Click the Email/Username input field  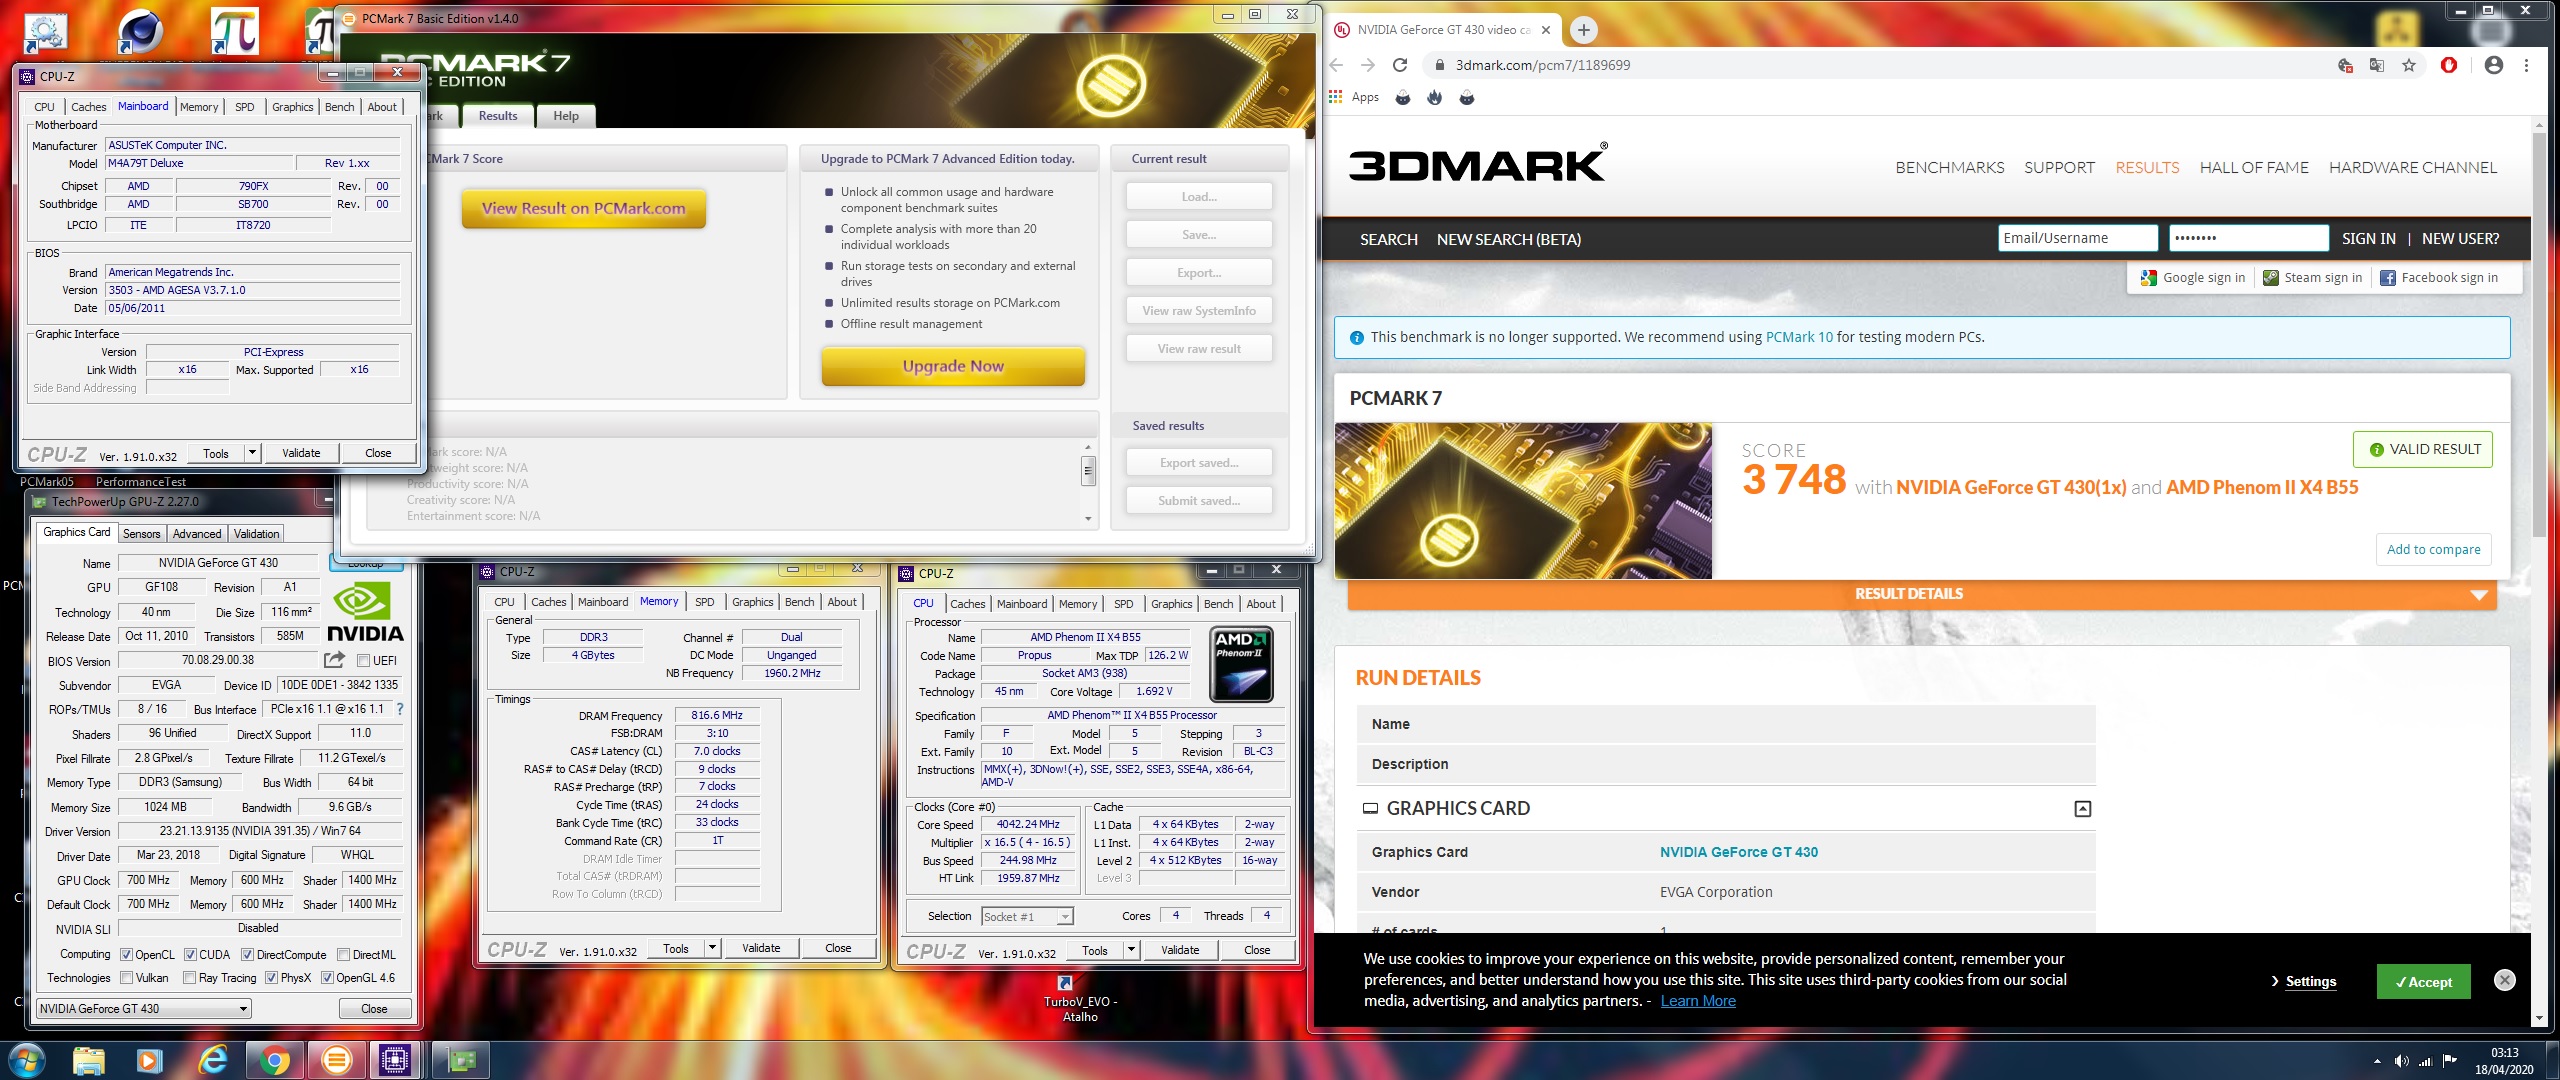tap(2078, 238)
